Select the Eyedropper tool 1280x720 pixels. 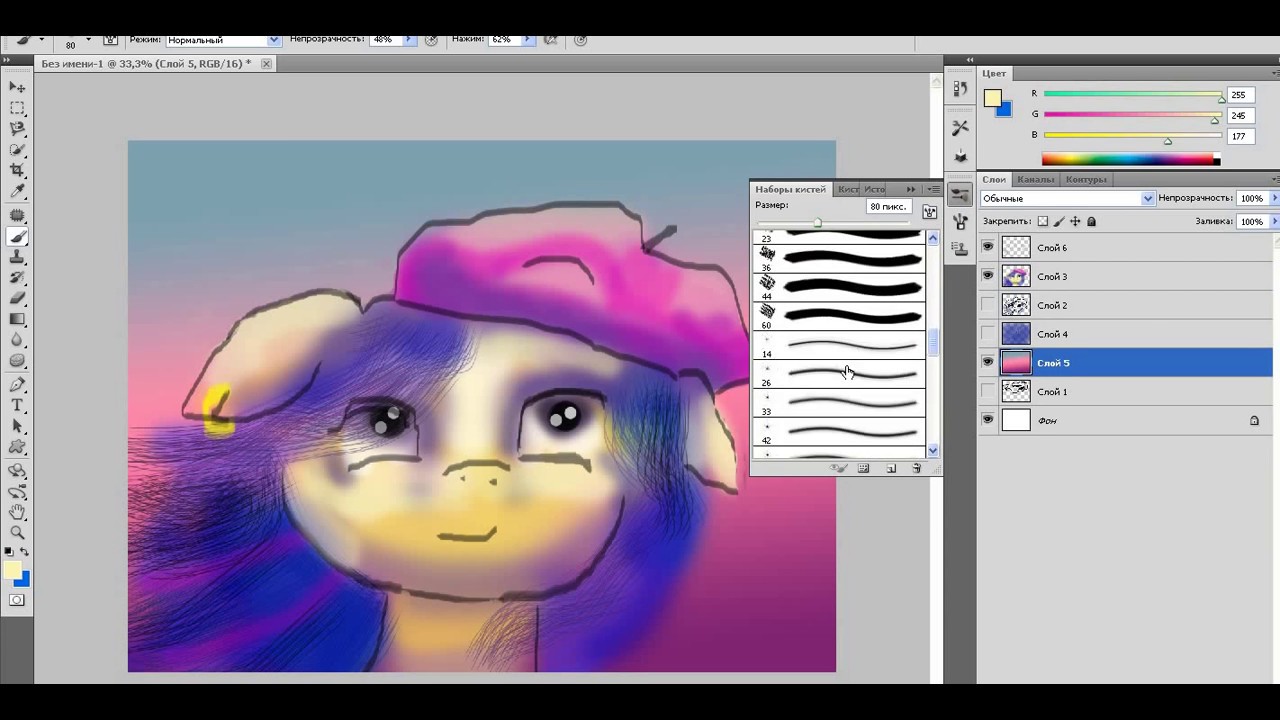coord(17,192)
